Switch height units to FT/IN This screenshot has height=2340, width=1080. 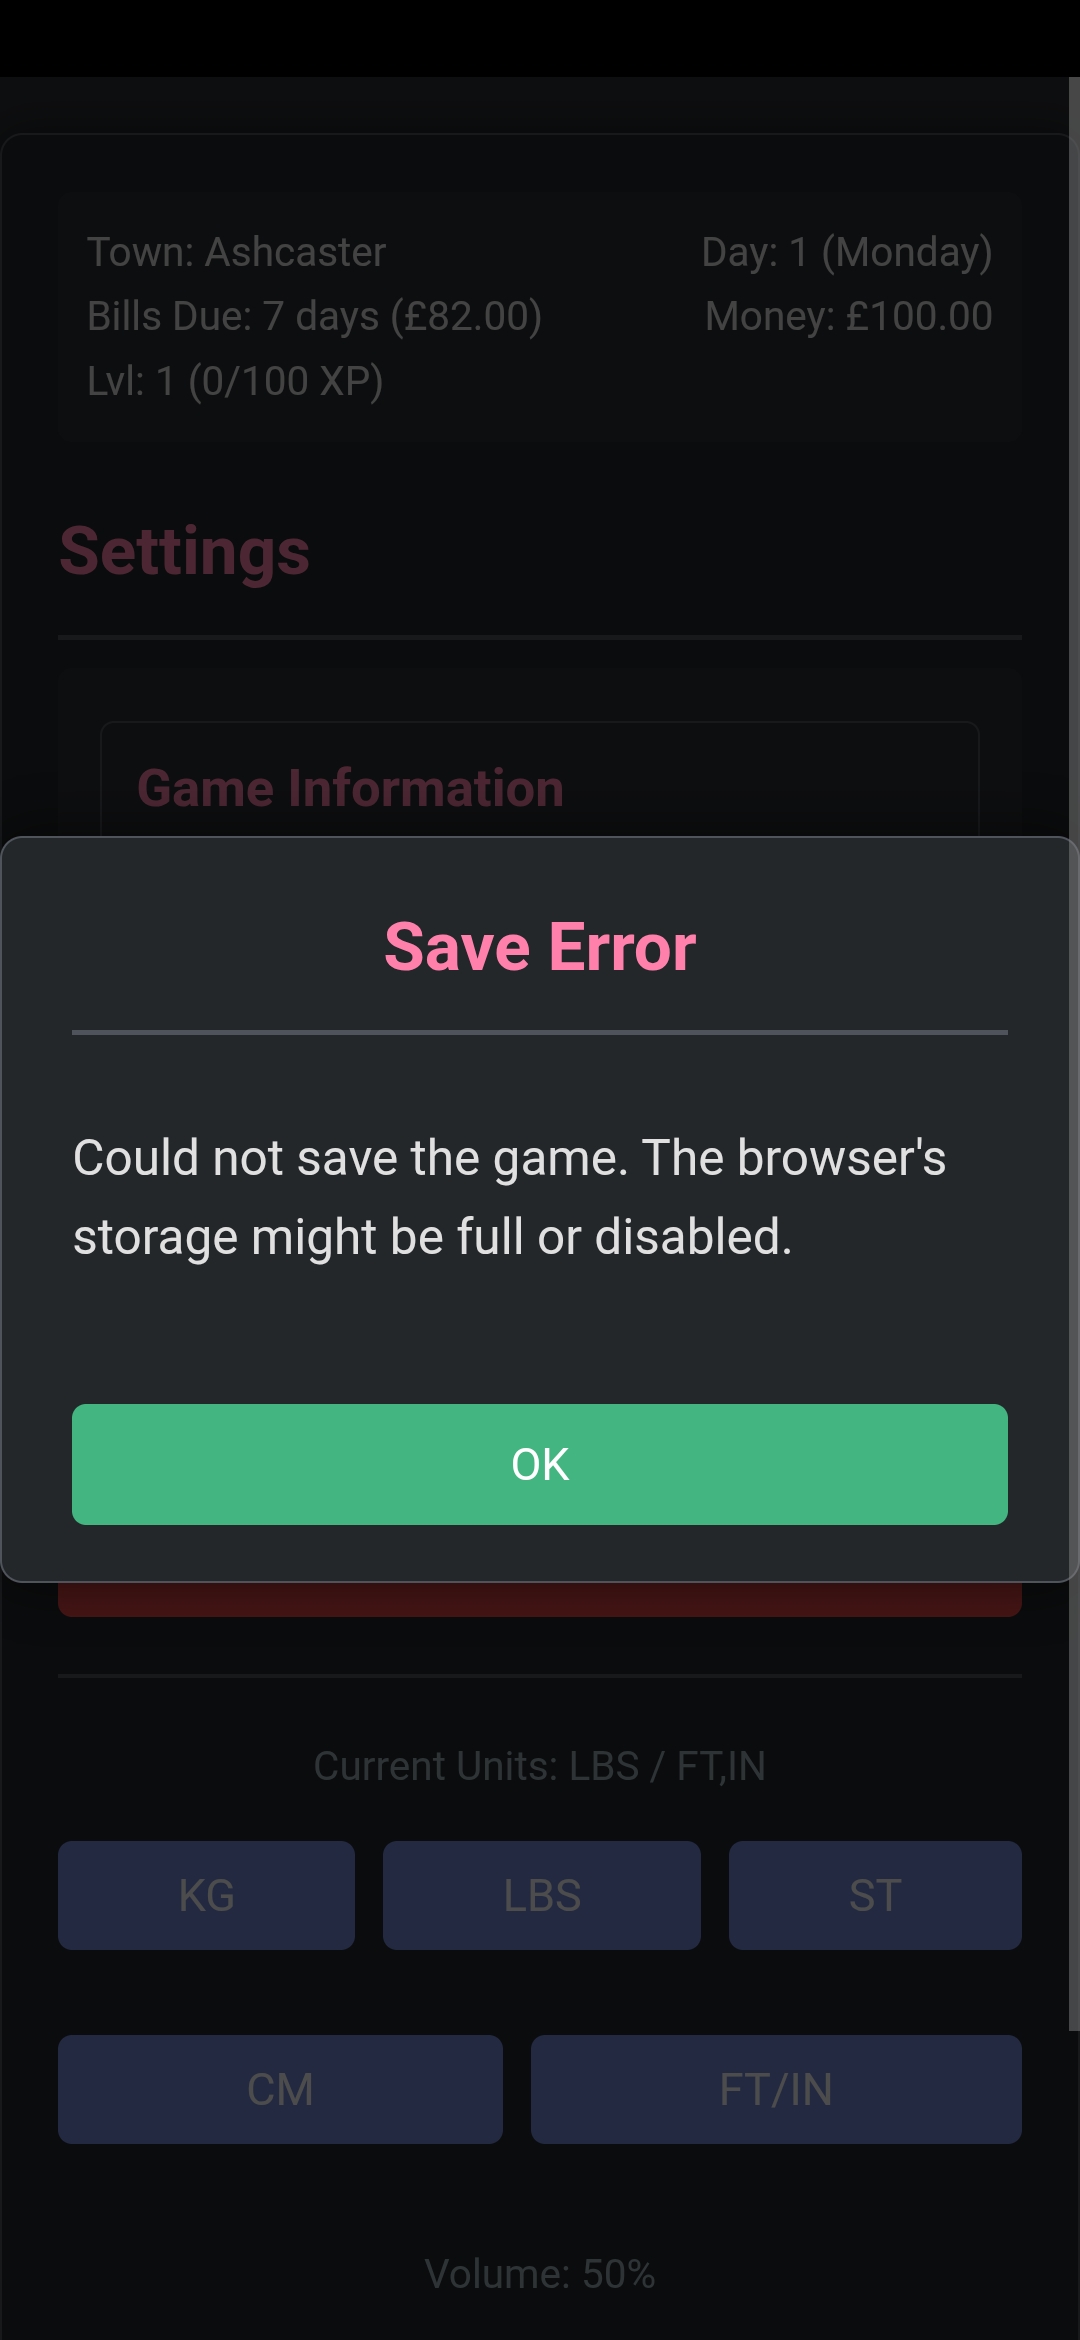[776, 2089]
